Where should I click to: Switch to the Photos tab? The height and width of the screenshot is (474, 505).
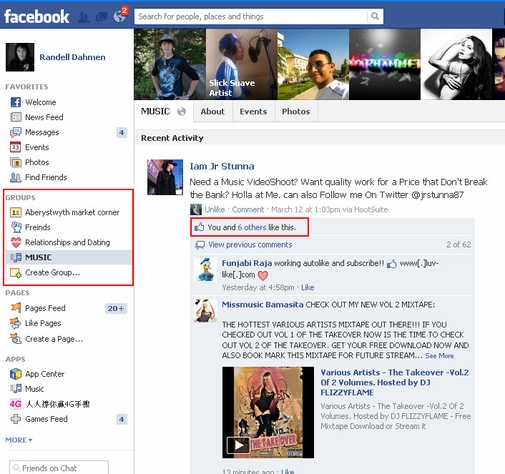click(x=296, y=111)
